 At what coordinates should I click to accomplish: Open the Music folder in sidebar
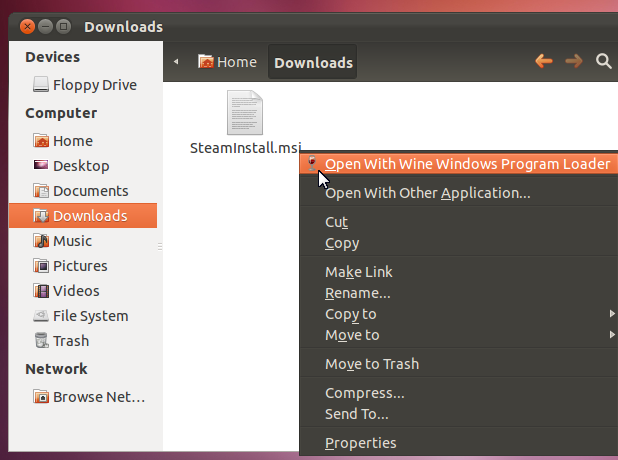[x=72, y=241]
